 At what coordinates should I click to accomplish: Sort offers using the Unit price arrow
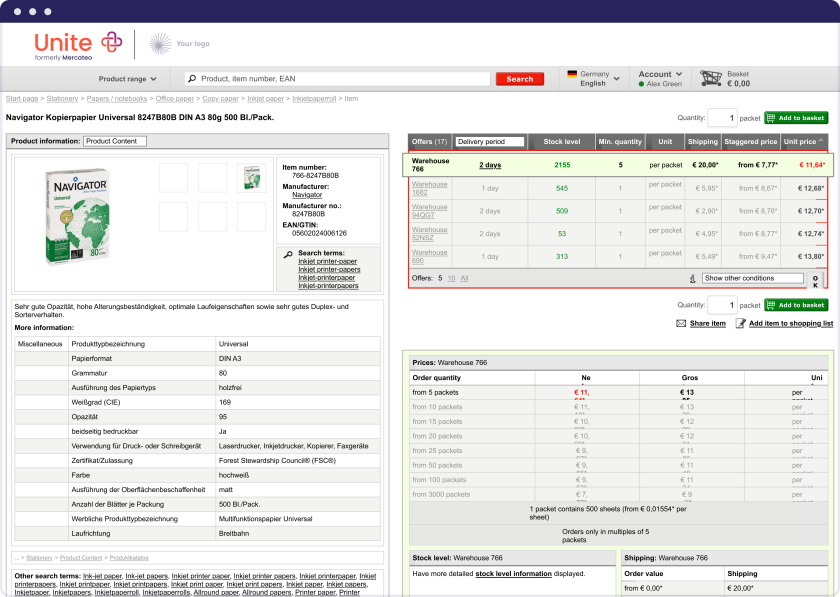pyautogui.click(x=822, y=141)
